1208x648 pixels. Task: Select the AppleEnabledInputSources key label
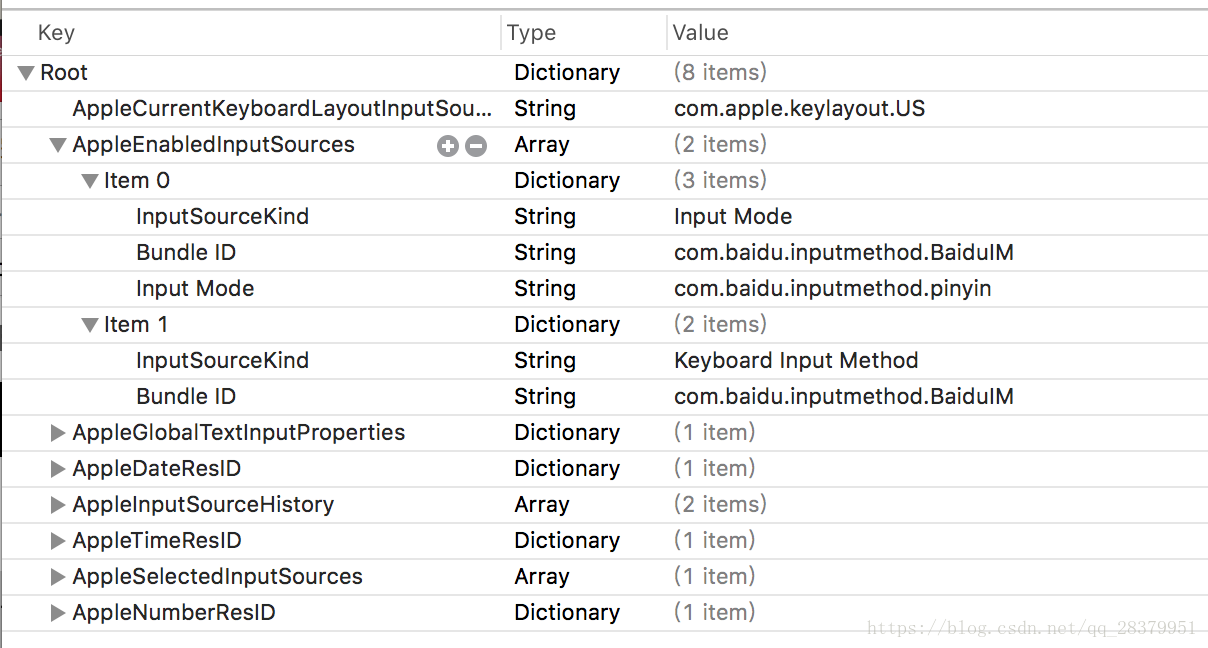click(213, 144)
